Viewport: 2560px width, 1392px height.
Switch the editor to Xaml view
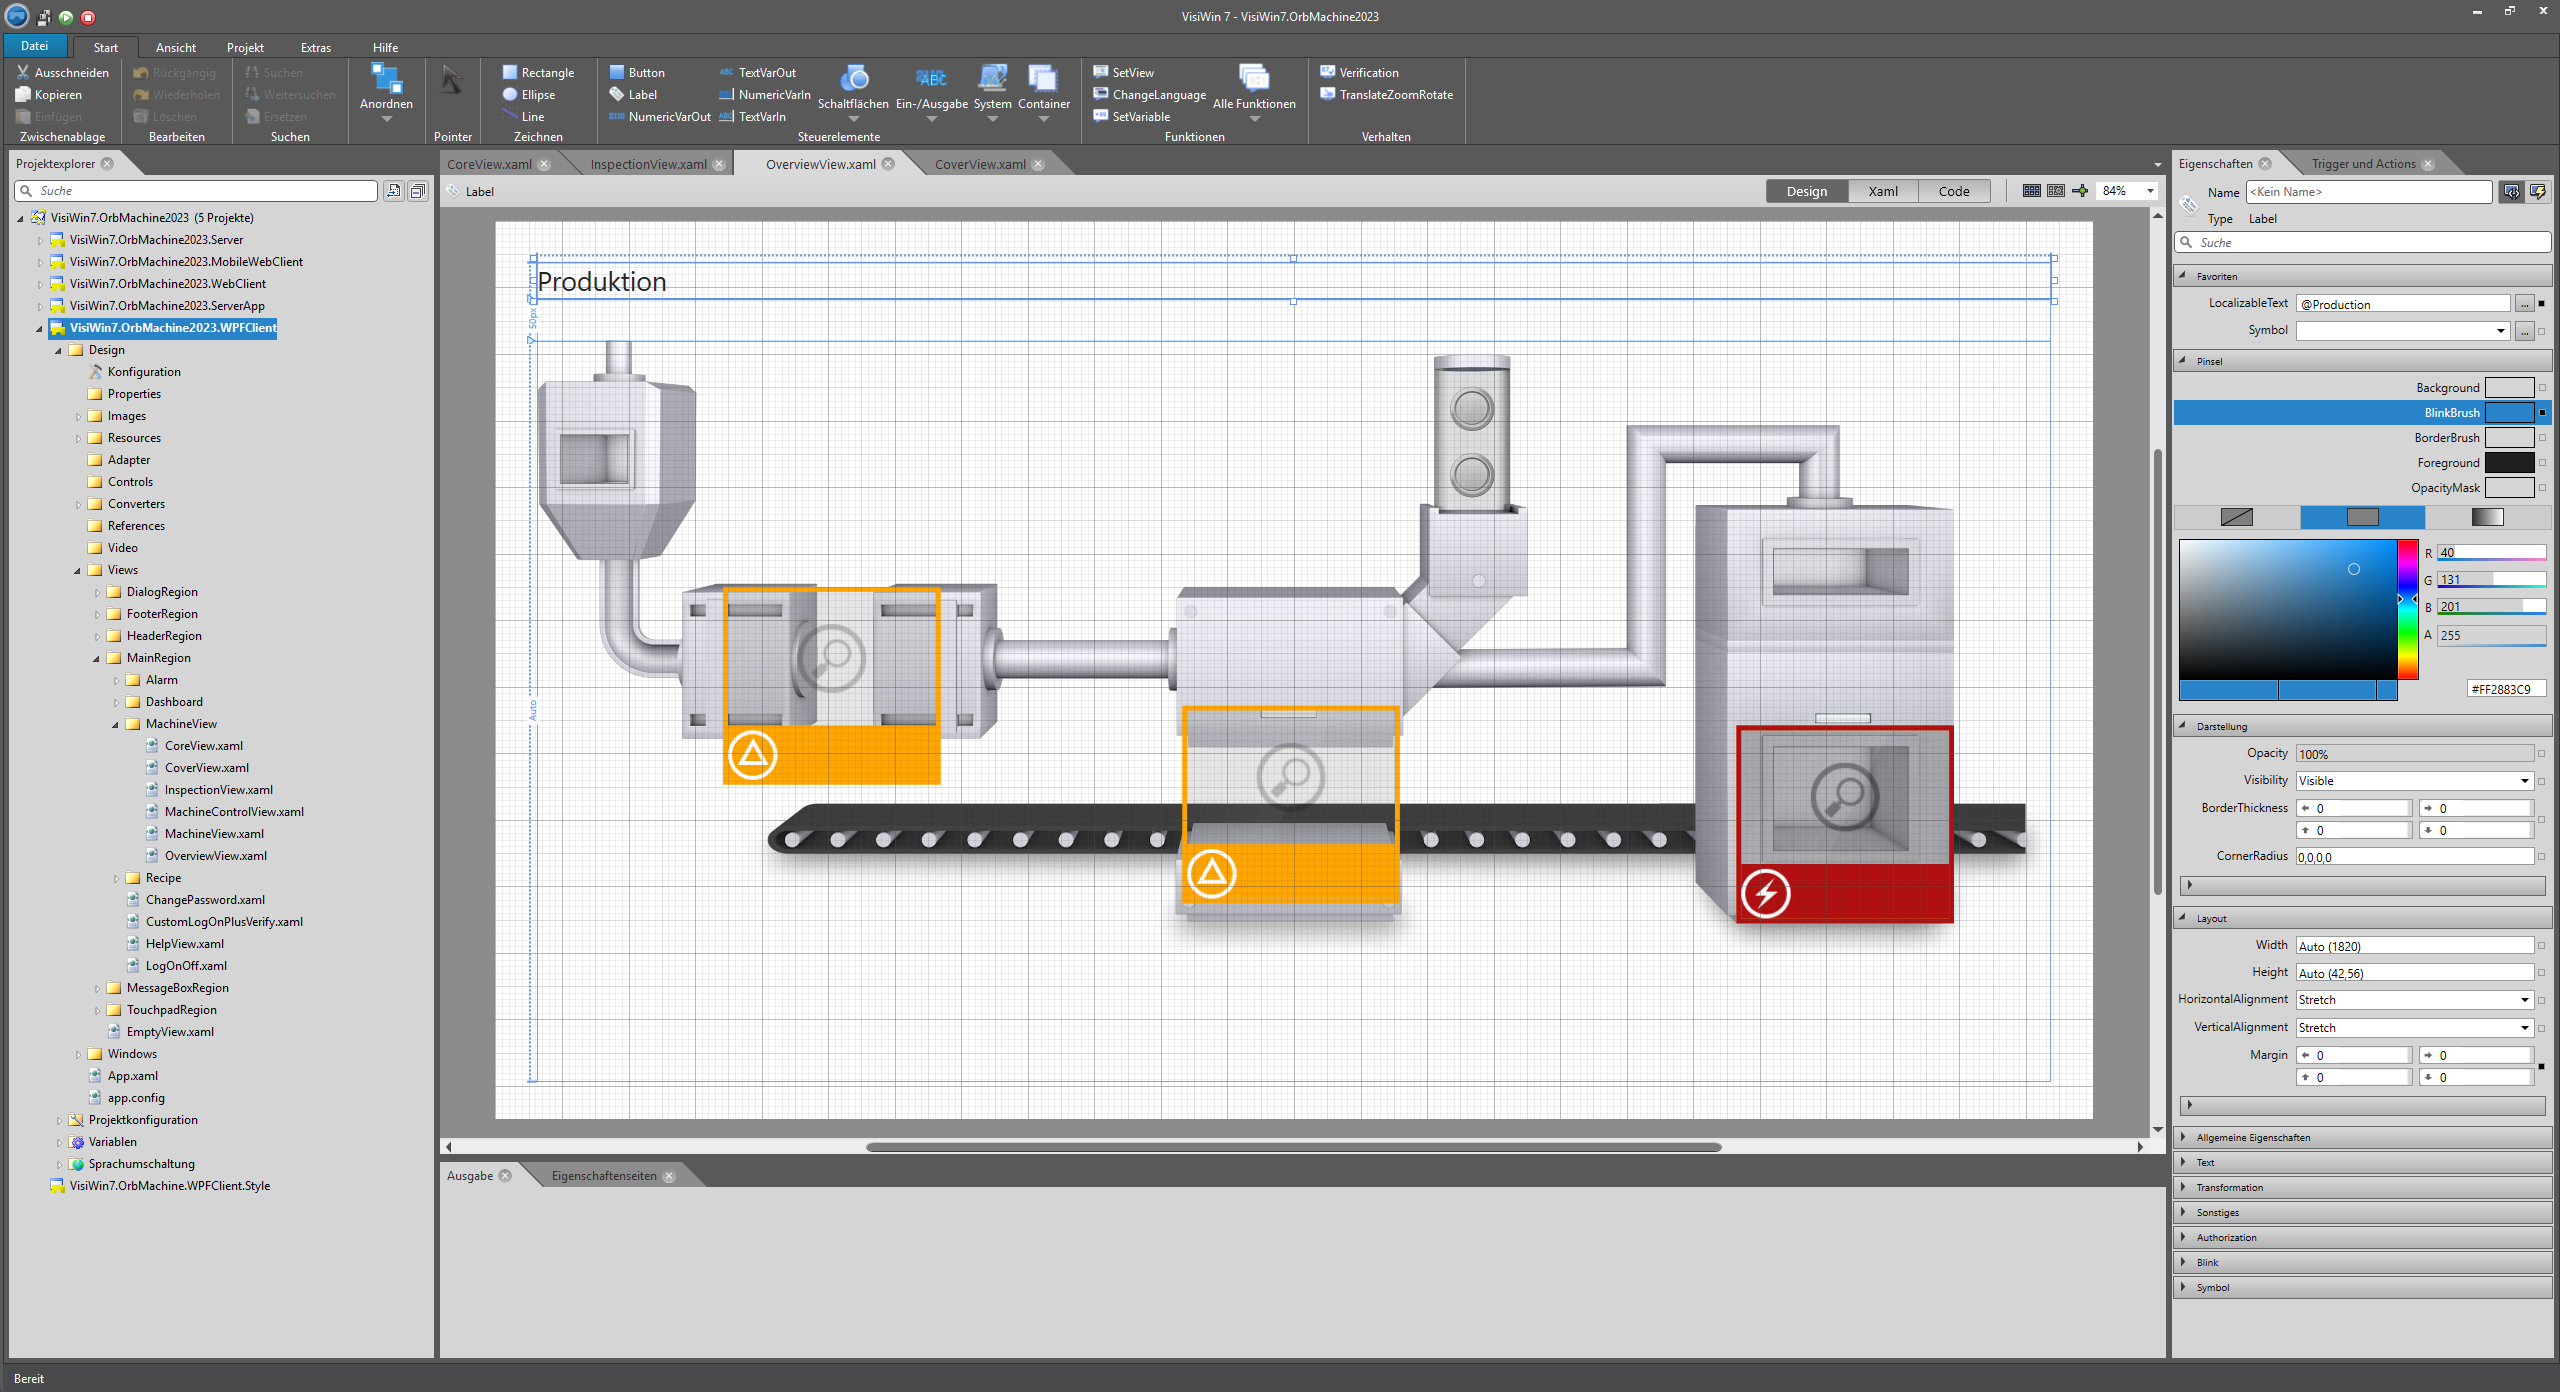[1882, 190]
